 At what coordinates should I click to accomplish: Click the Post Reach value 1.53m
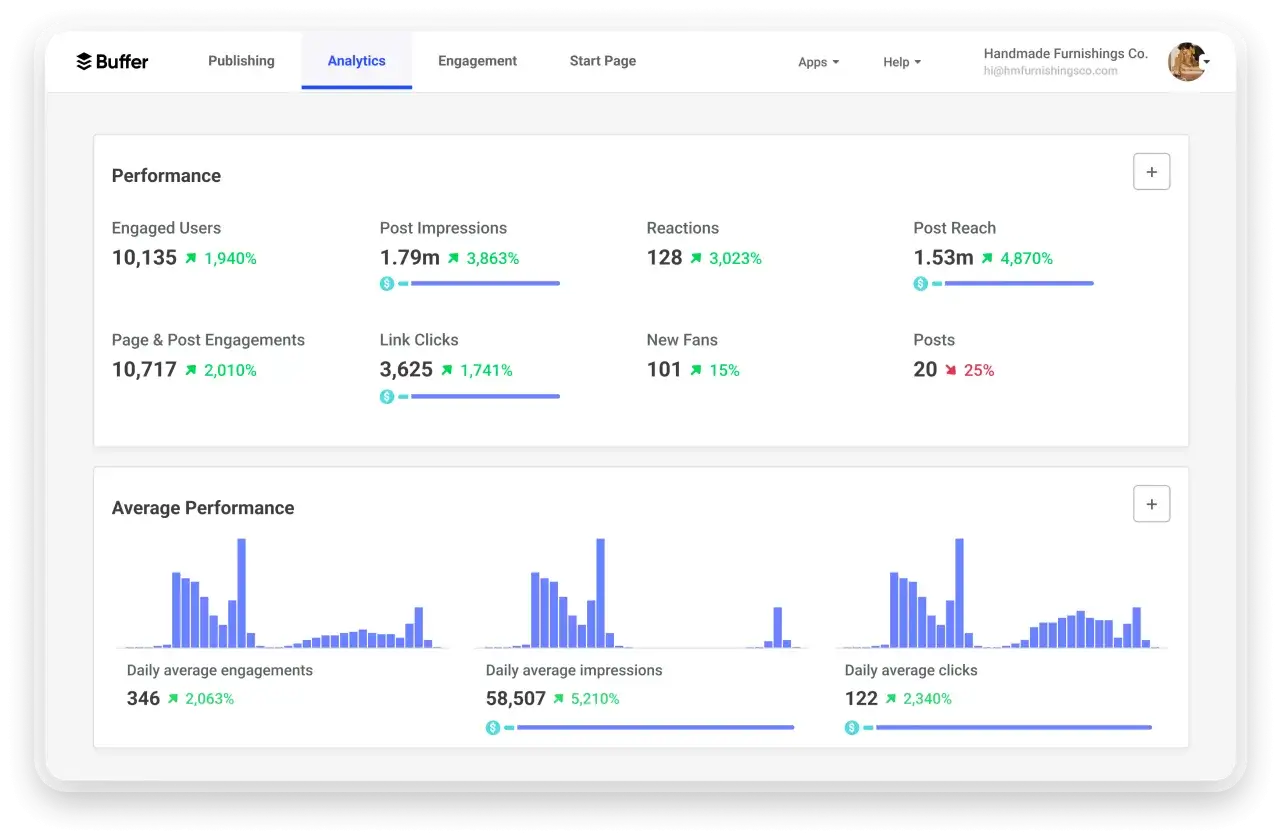click(943, 257)
